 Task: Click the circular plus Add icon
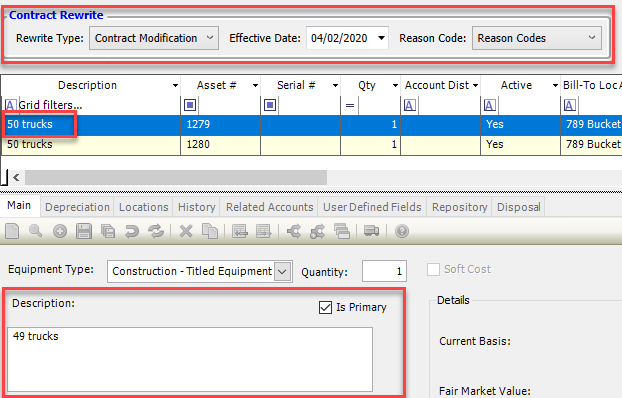[x=60, y=231]
